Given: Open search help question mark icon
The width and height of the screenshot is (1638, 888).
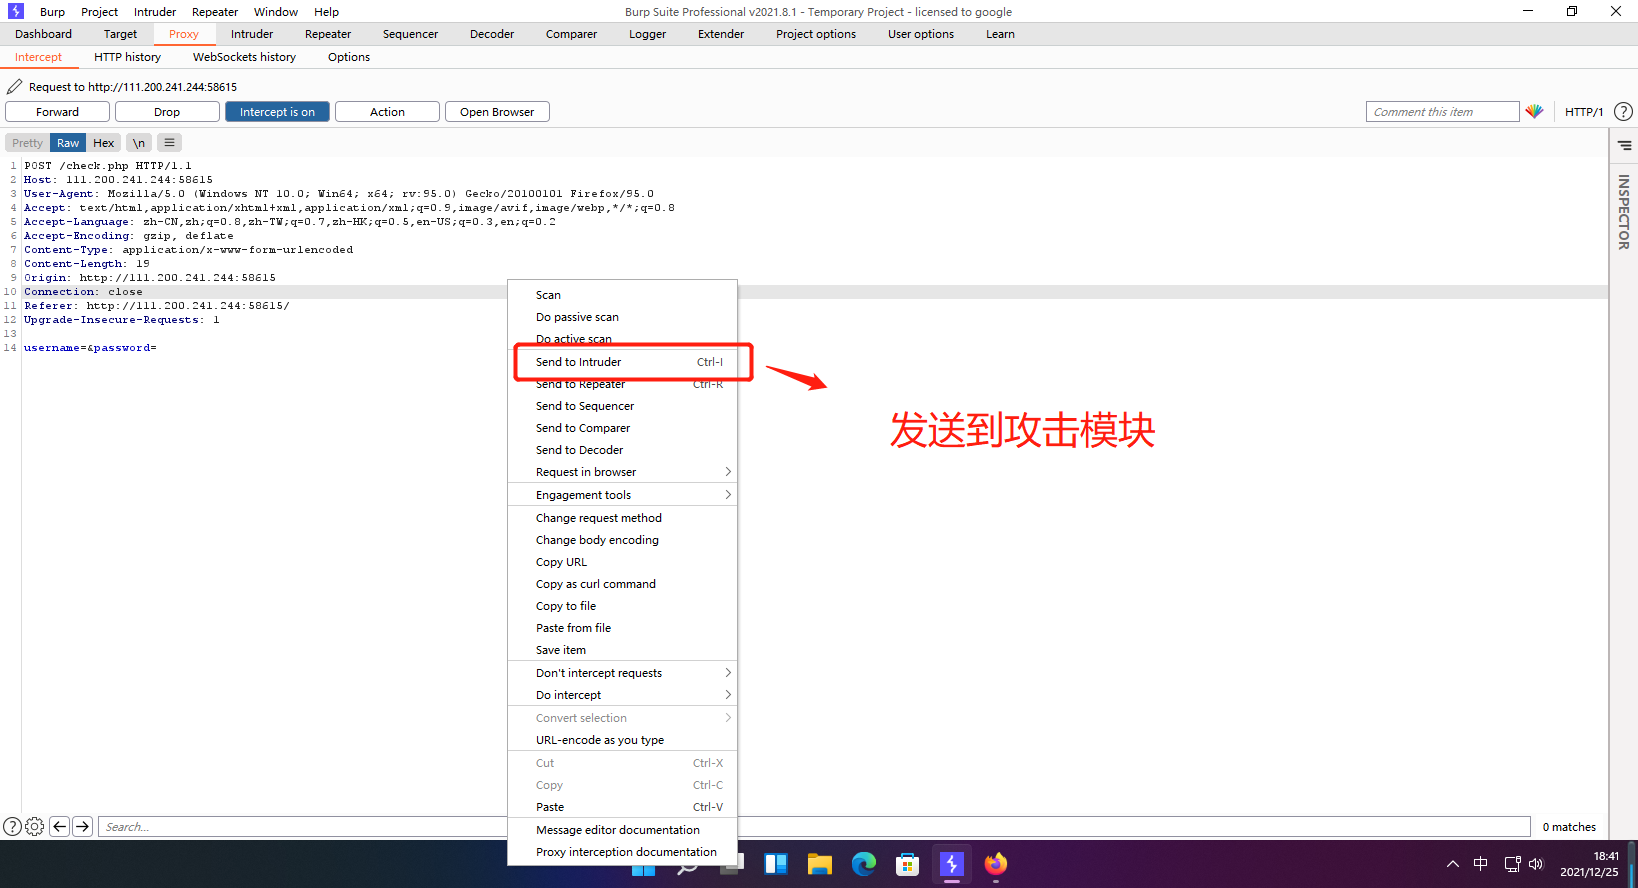Looking at the screenshot, I should (12, 827).
